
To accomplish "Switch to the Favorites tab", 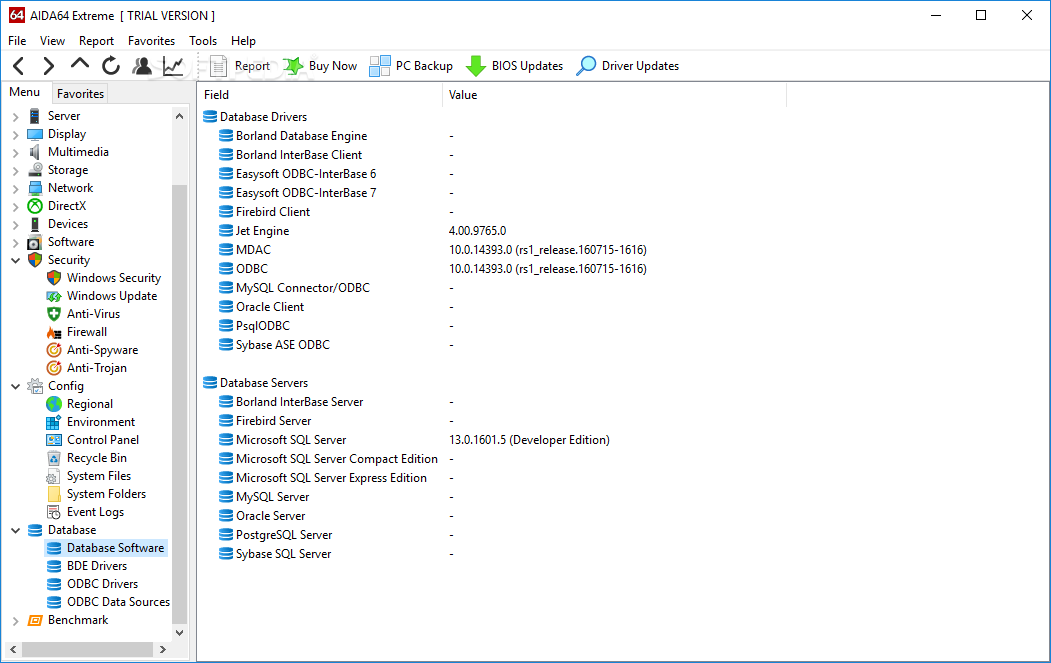I will point(80,94).
